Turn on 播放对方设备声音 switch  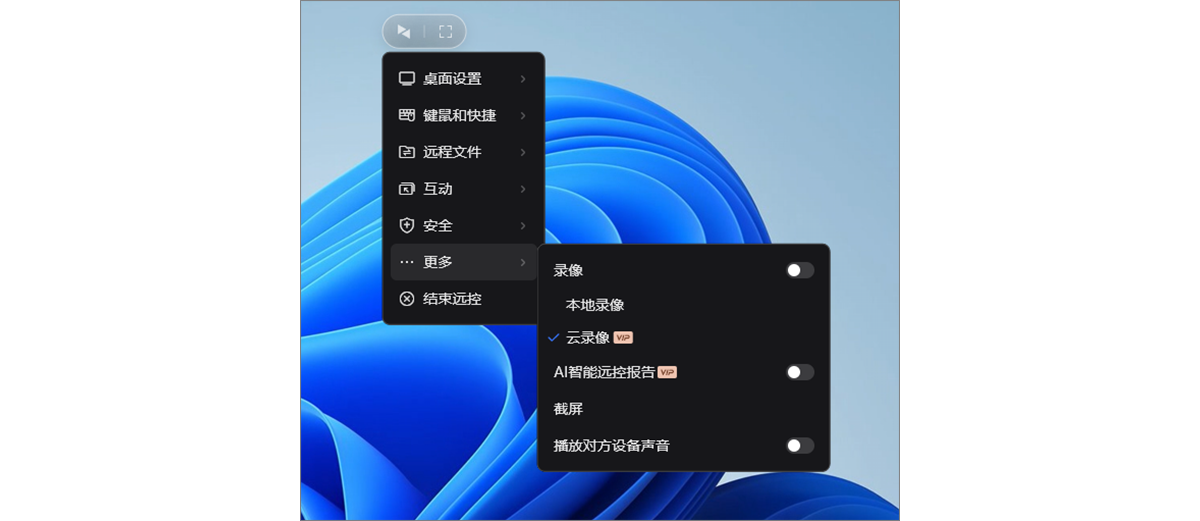800,445
